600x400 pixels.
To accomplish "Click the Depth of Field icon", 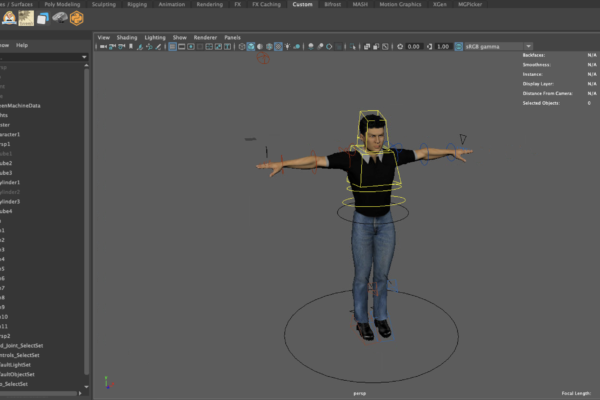I will tap(338, 47).
